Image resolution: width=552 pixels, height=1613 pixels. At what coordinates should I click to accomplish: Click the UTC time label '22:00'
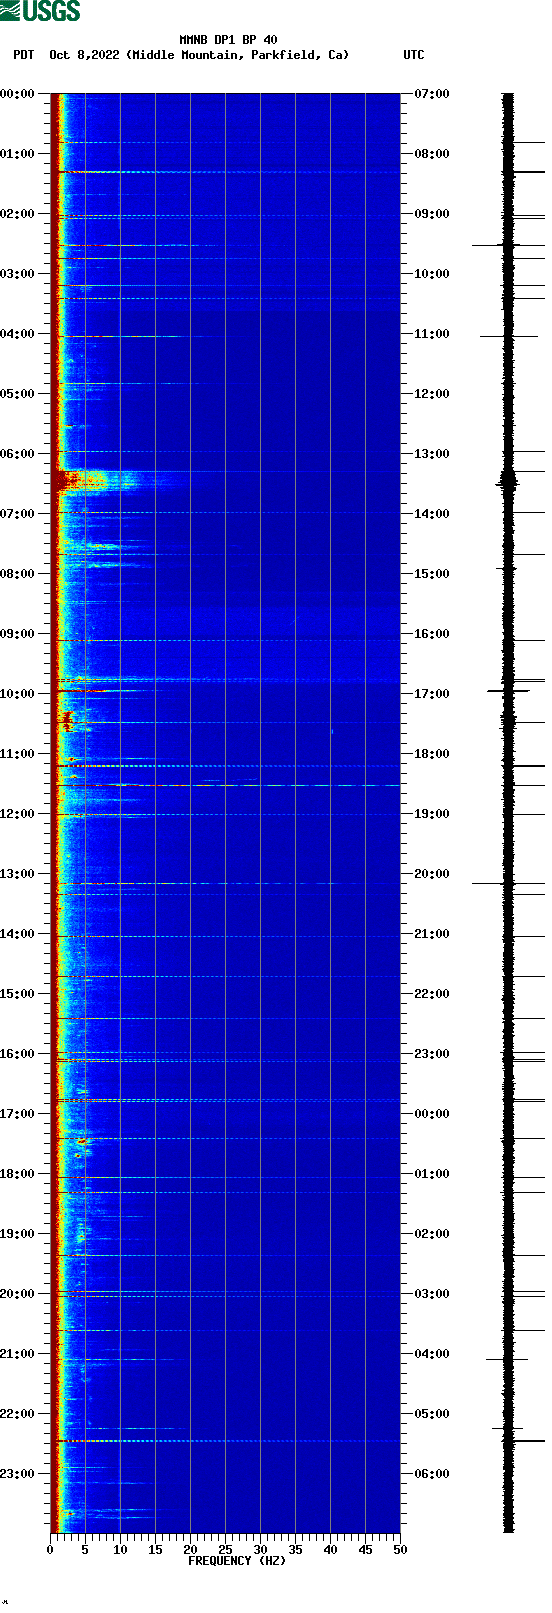(432, 994)
